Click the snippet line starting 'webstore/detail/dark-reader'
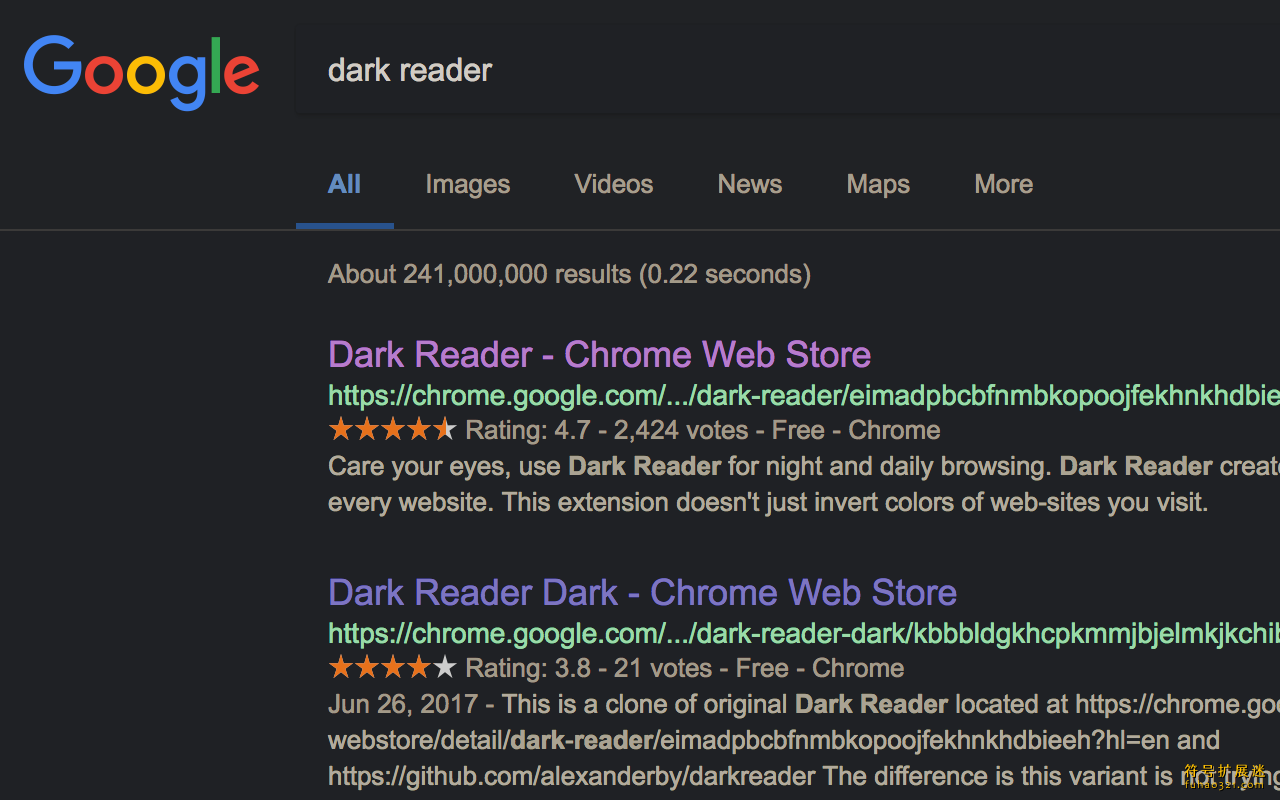The width and height of the screenshot is (1280, 800). (x=774, y=740)
